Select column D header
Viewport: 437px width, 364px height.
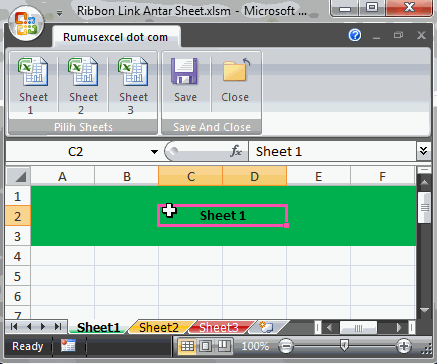click(x=255, y=176)
